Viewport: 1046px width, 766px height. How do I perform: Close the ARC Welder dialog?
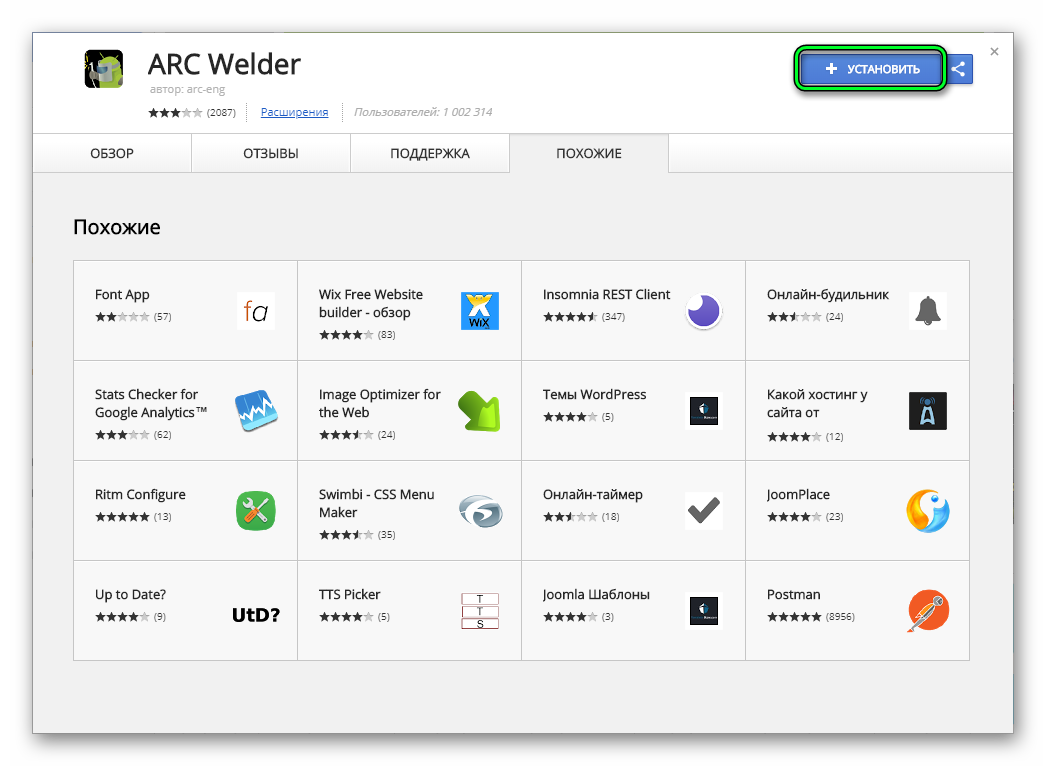click(x=994, y=51)
